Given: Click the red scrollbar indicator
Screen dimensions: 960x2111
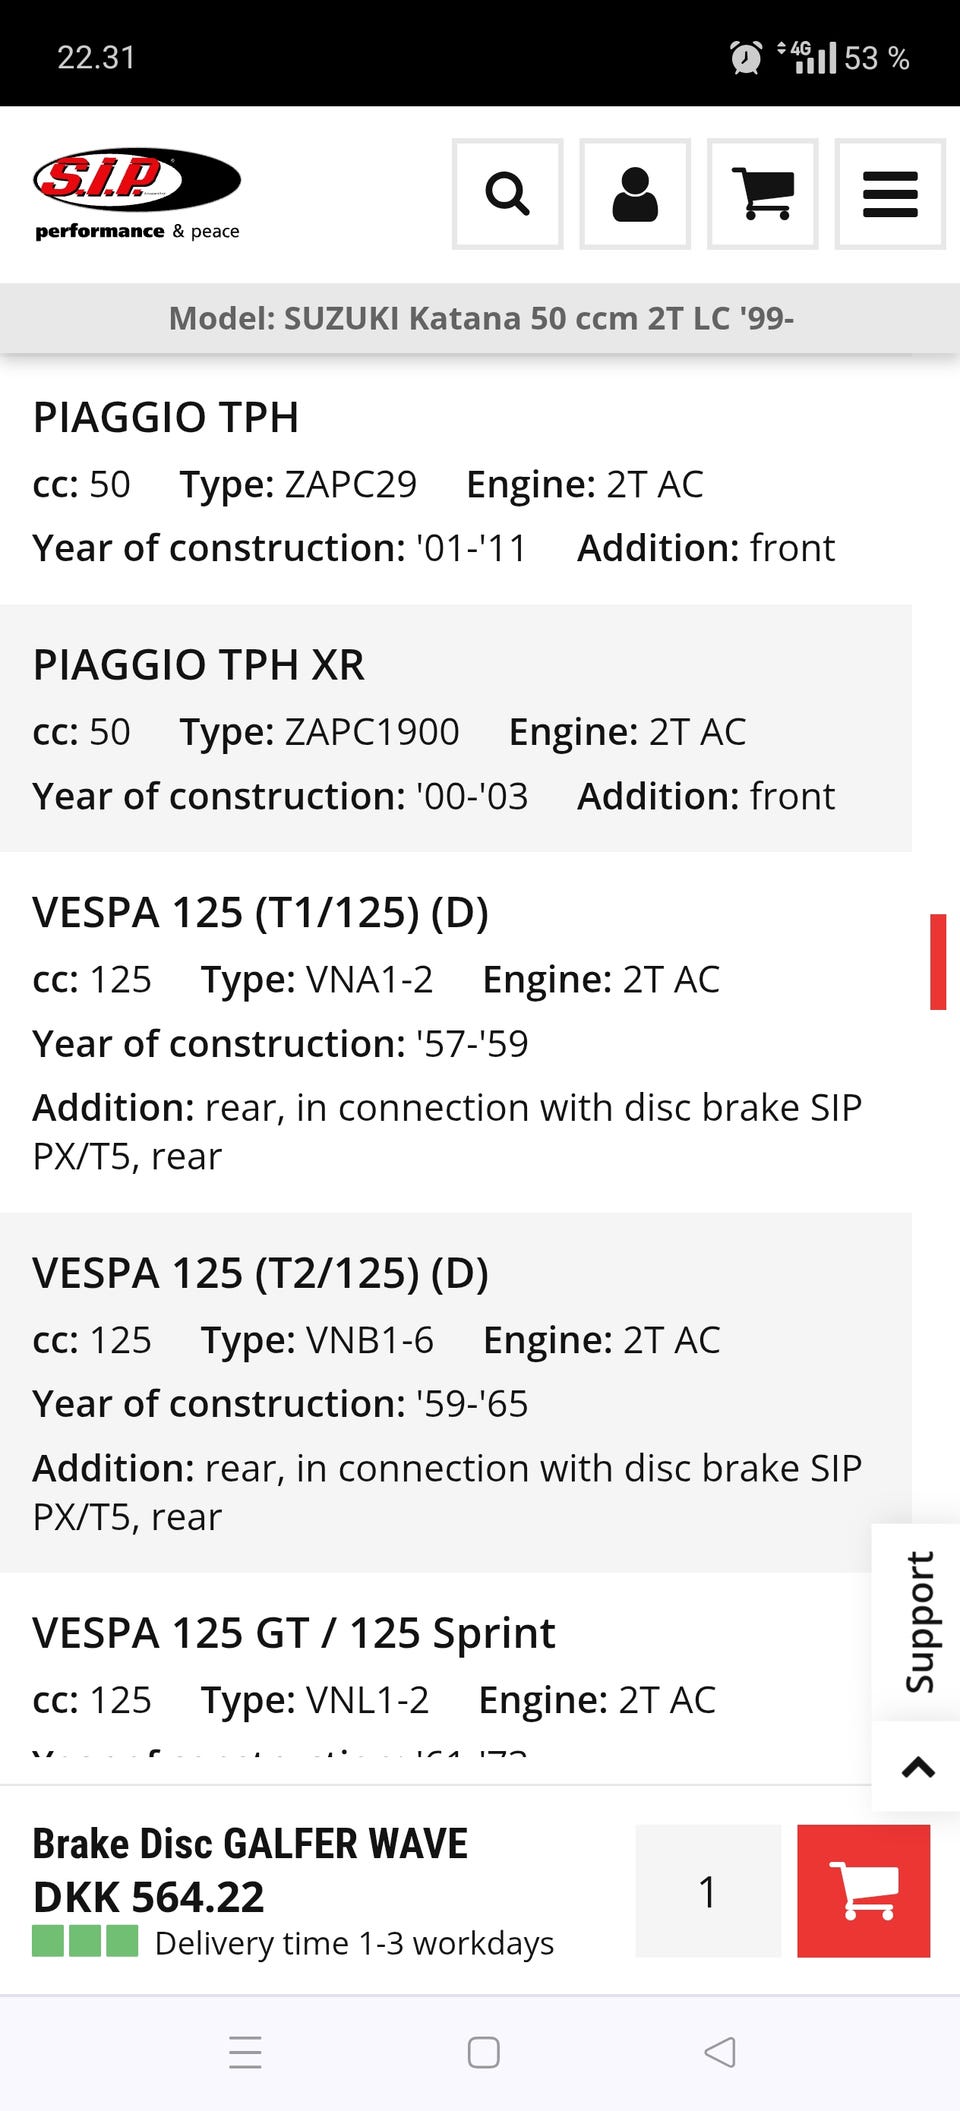Looking at the screenshot, I should tap(938, 961).
